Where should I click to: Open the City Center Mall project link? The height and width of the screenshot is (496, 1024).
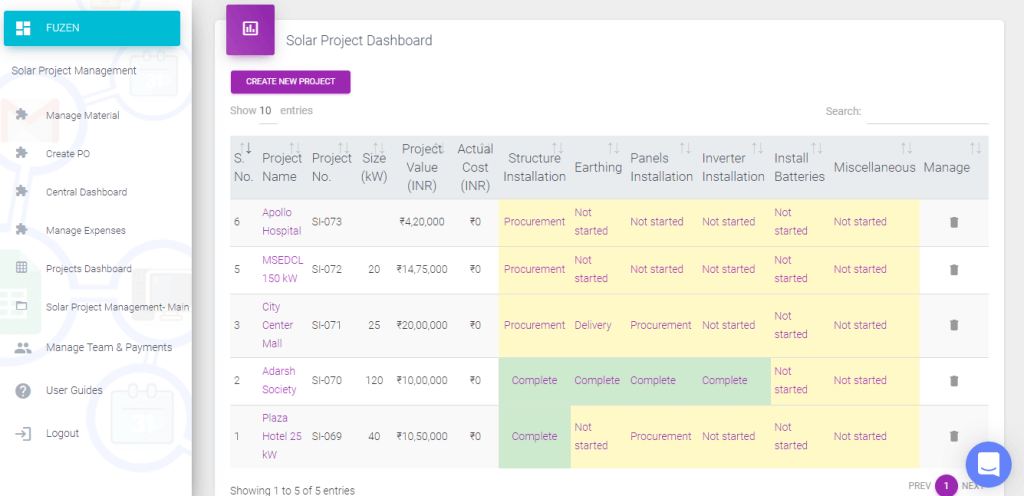tap(278, 325)
